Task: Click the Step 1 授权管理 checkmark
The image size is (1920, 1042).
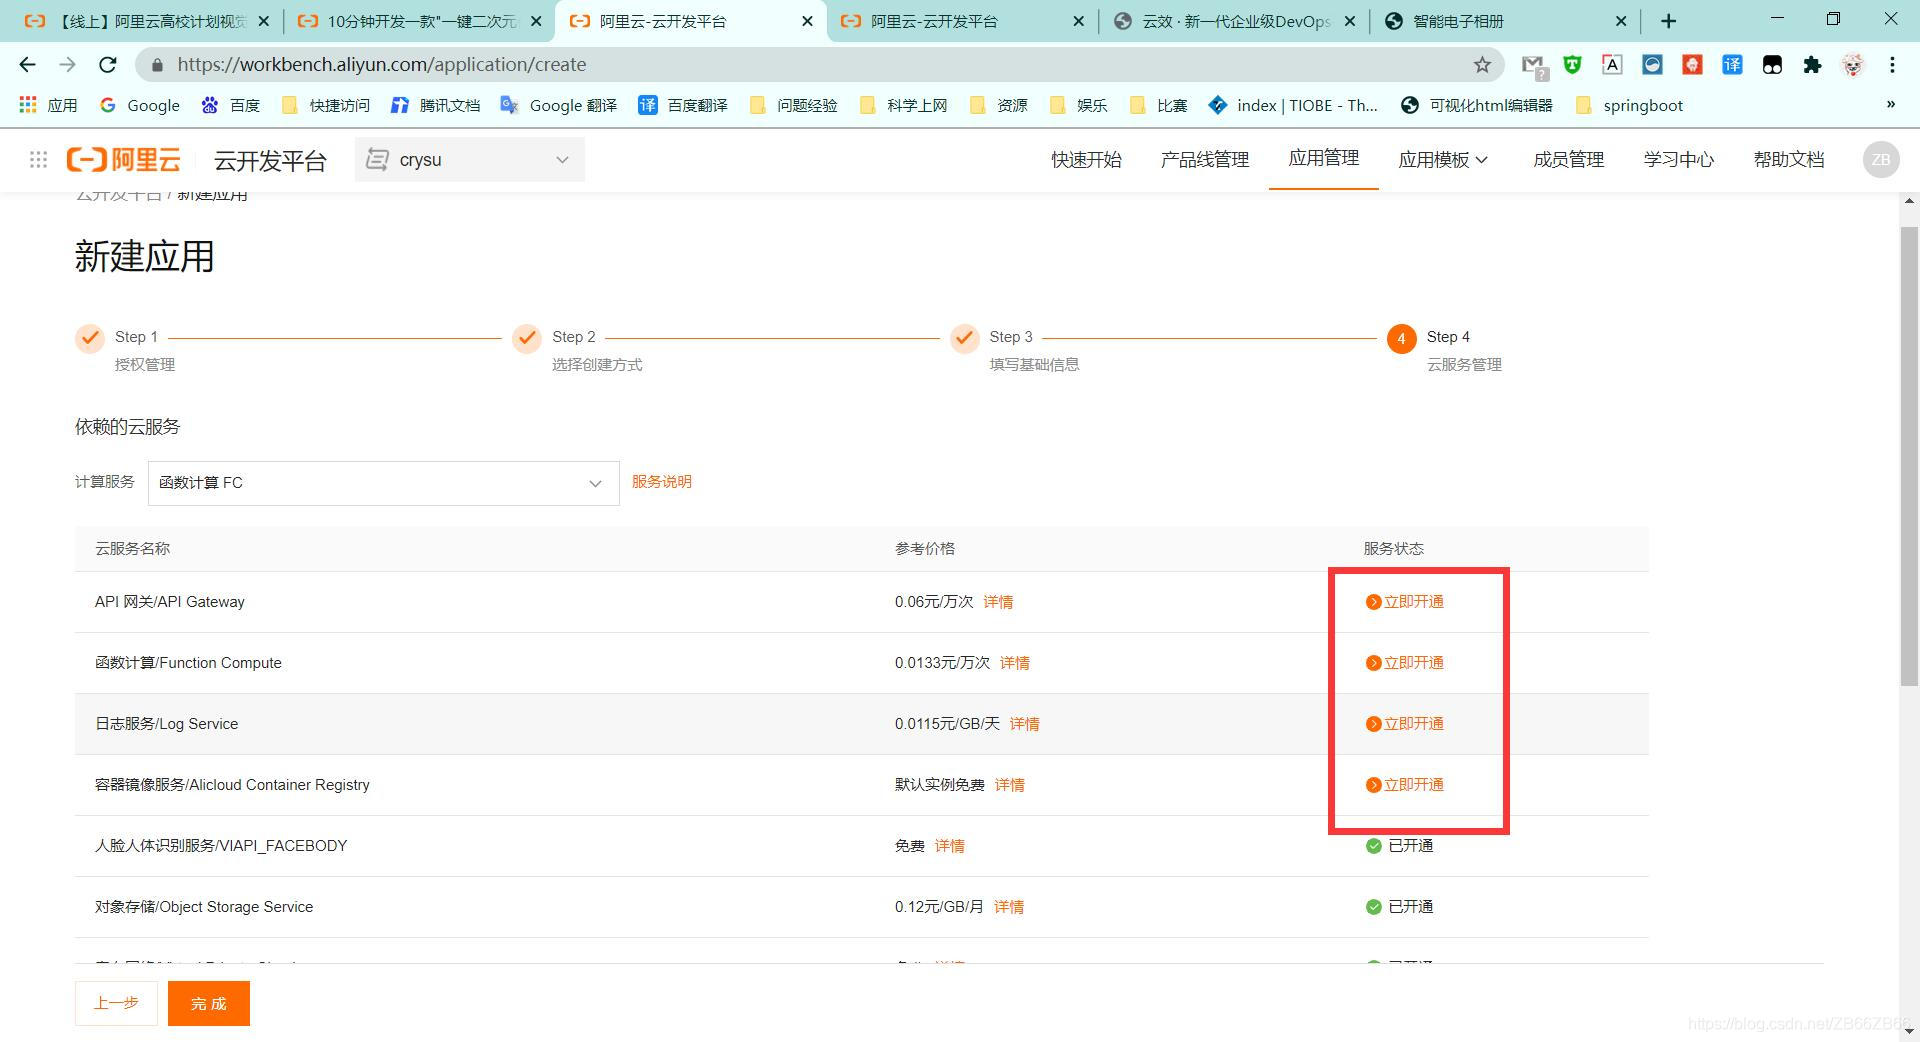Action: [90, 338]
